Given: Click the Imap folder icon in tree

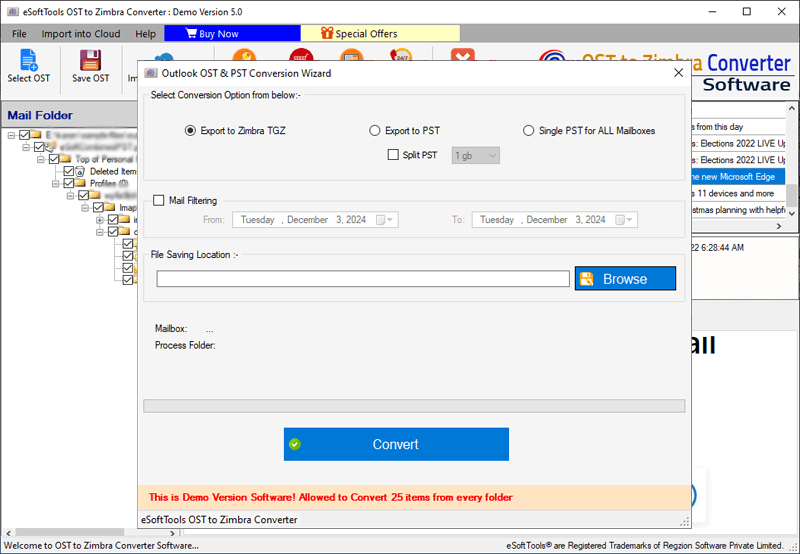Looking at the screenshot, I should [x=110, y=207].
